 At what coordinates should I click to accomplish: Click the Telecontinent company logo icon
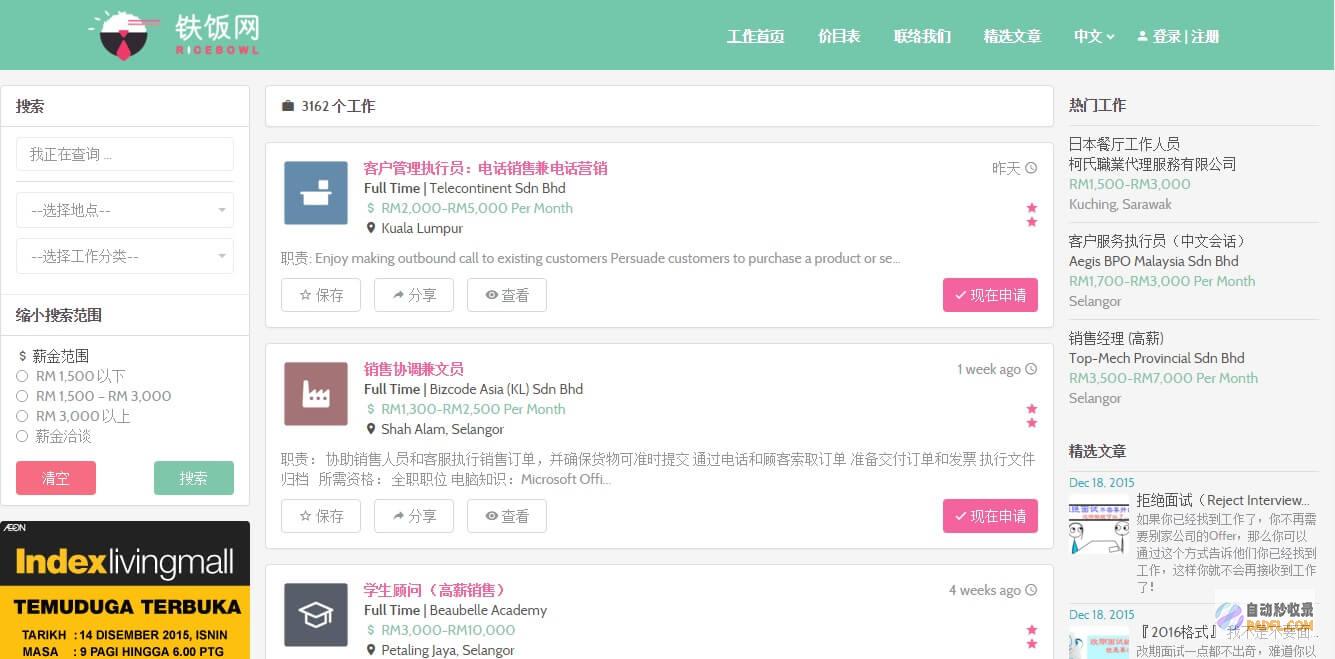pos(316,193)
